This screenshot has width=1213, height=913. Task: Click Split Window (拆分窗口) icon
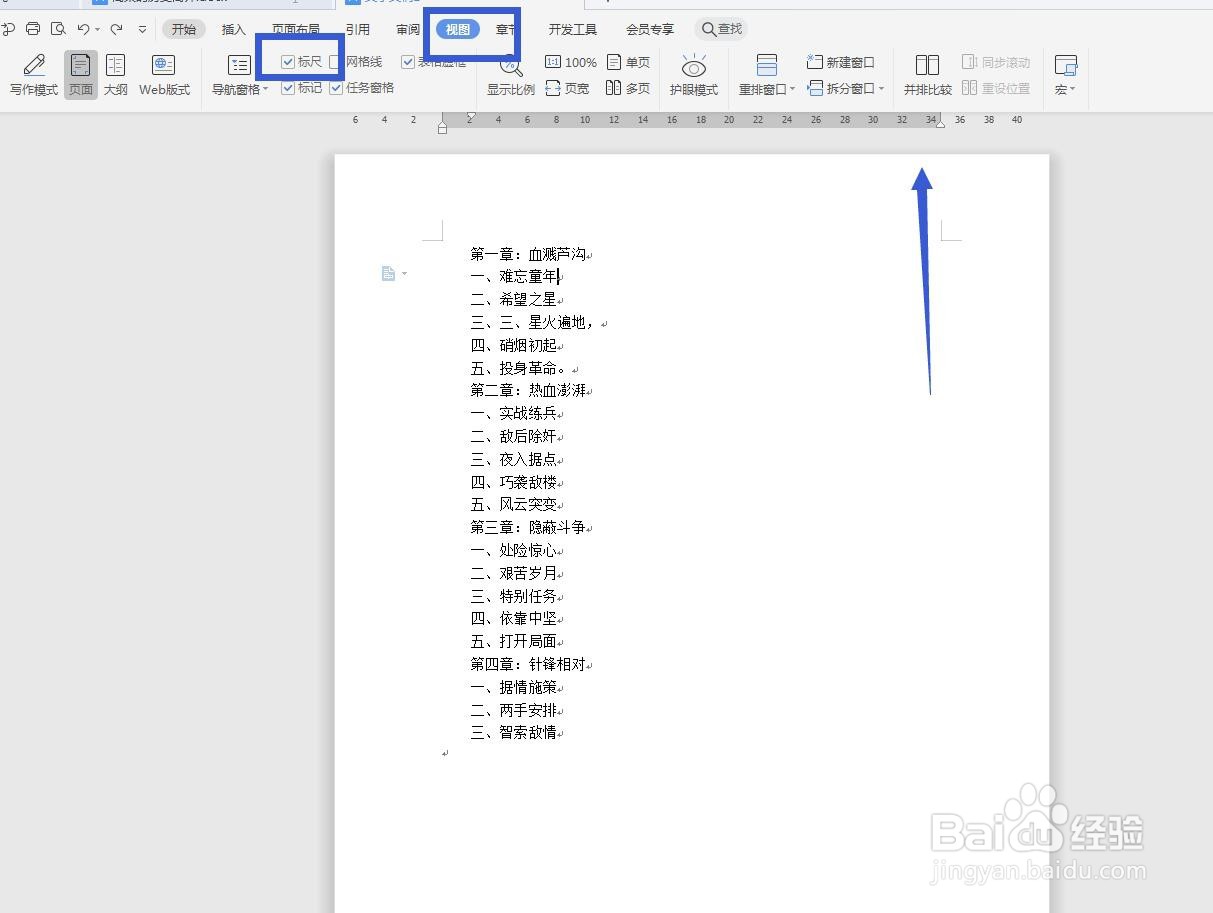[x=815, y=88]
